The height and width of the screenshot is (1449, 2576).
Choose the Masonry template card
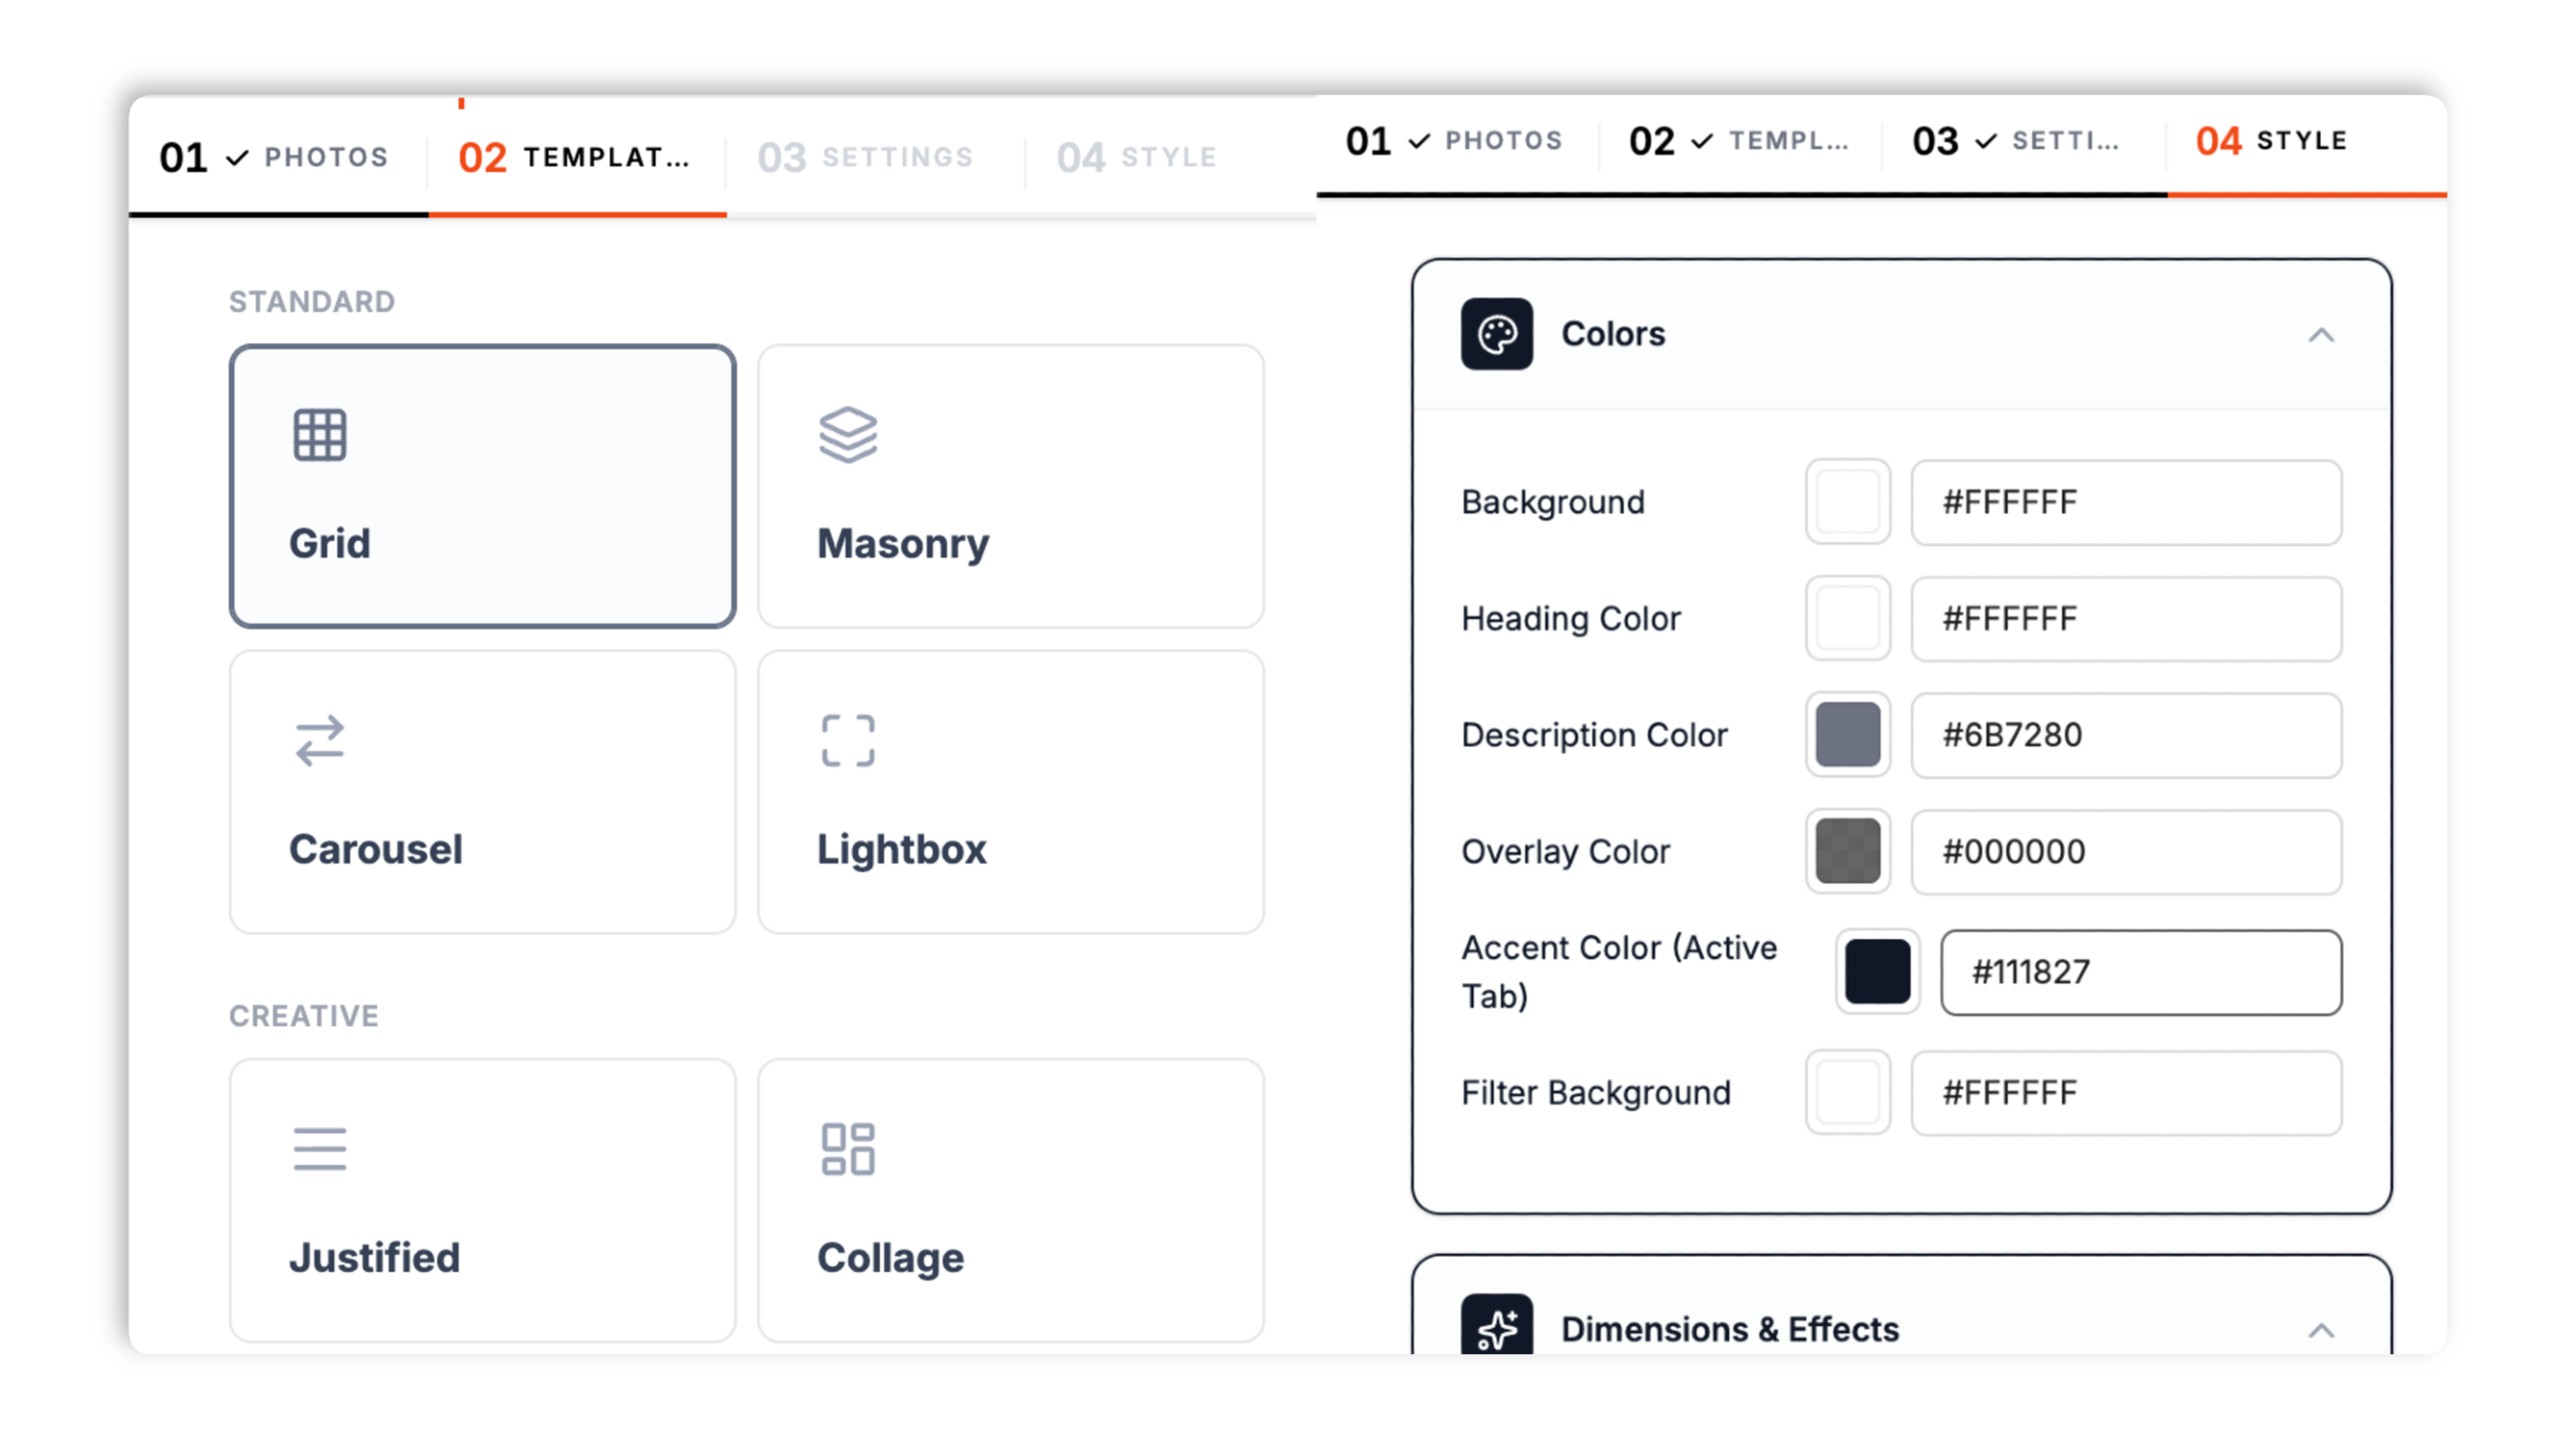[x=1010, y=487]
